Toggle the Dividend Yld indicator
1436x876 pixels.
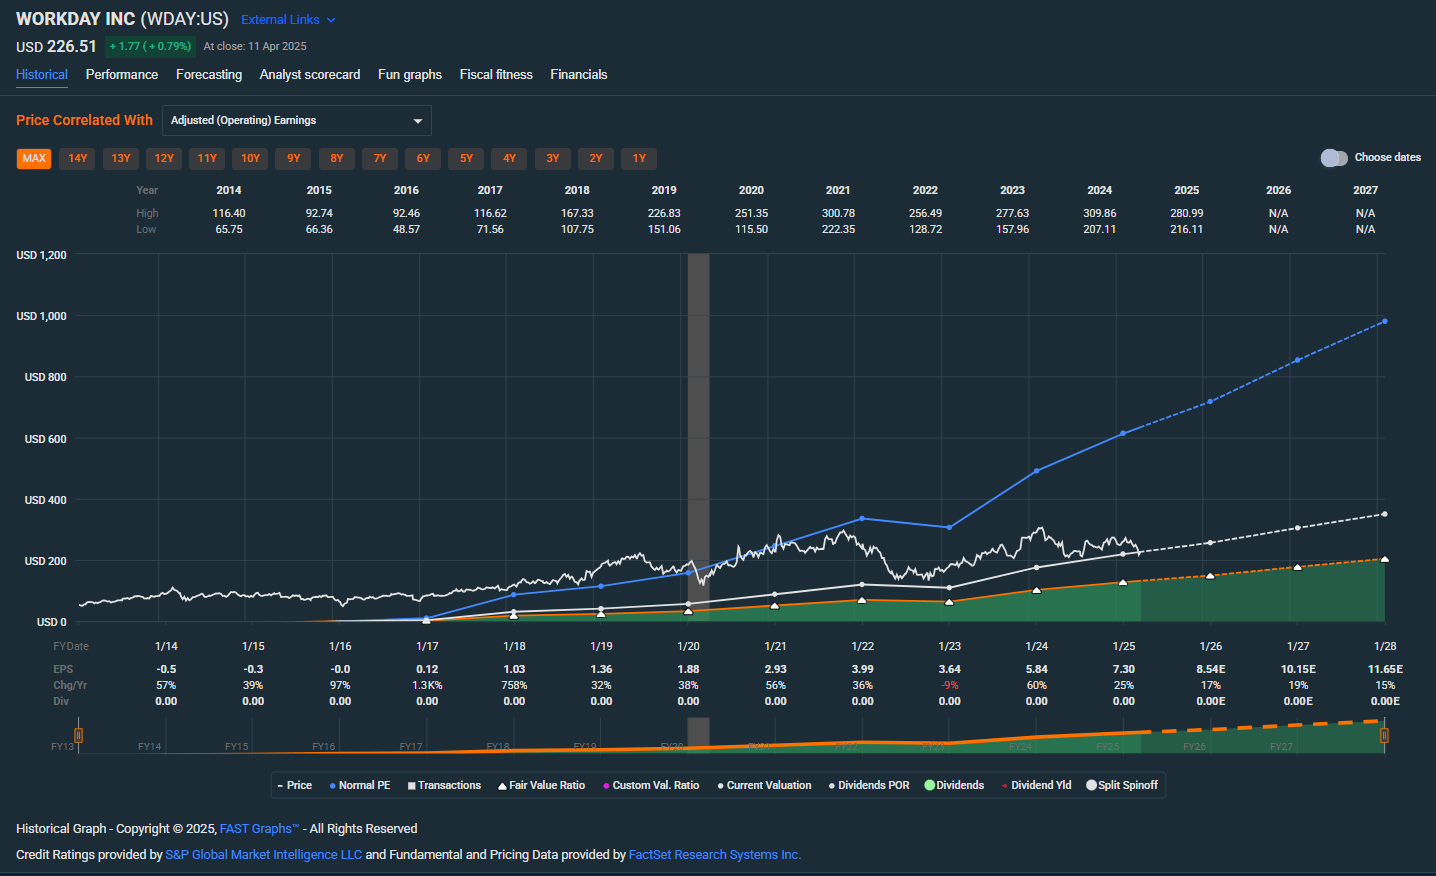tap(1035, 785)
